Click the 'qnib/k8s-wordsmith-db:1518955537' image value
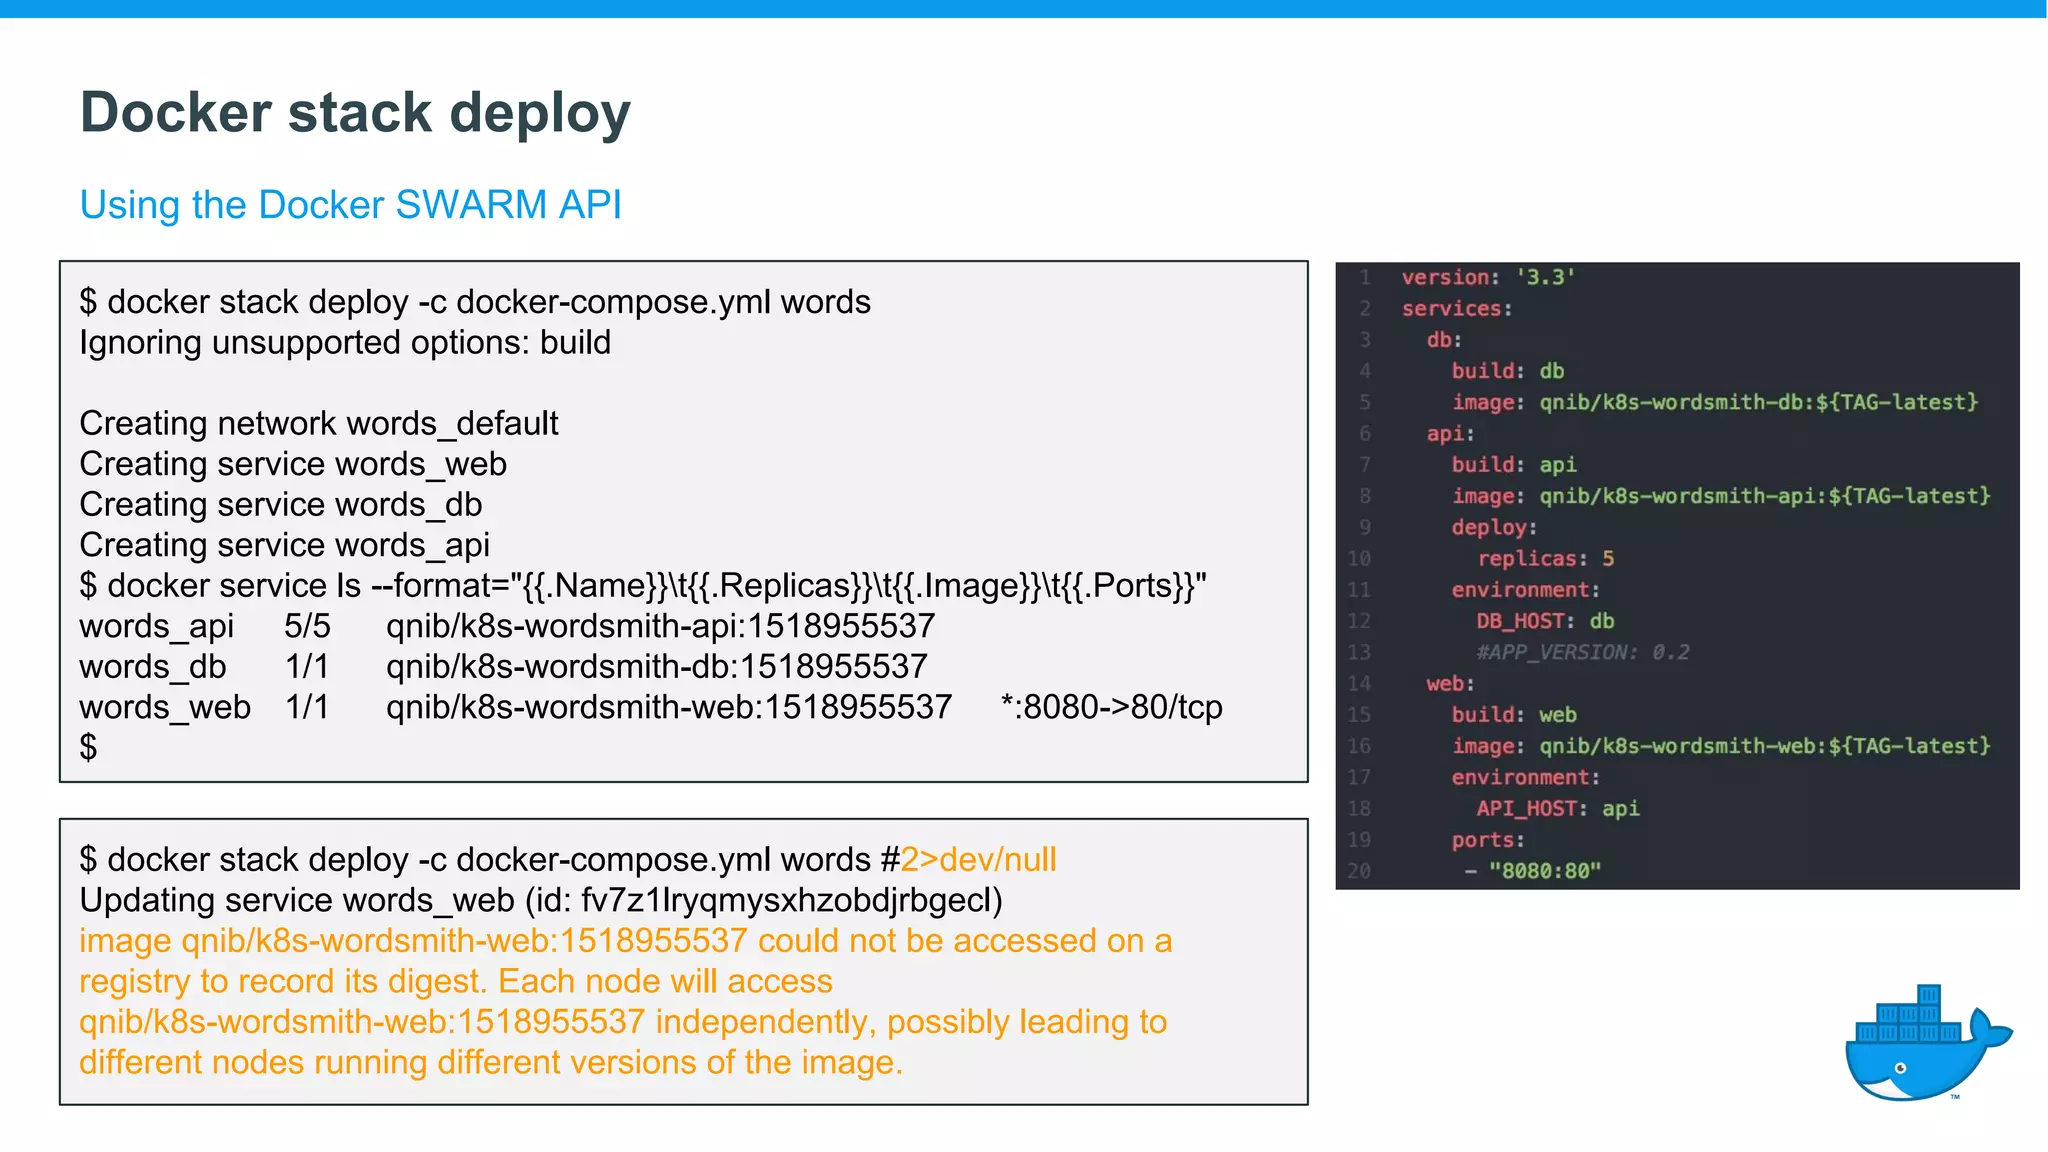2048x1152 pixels. tap(657, 667)
